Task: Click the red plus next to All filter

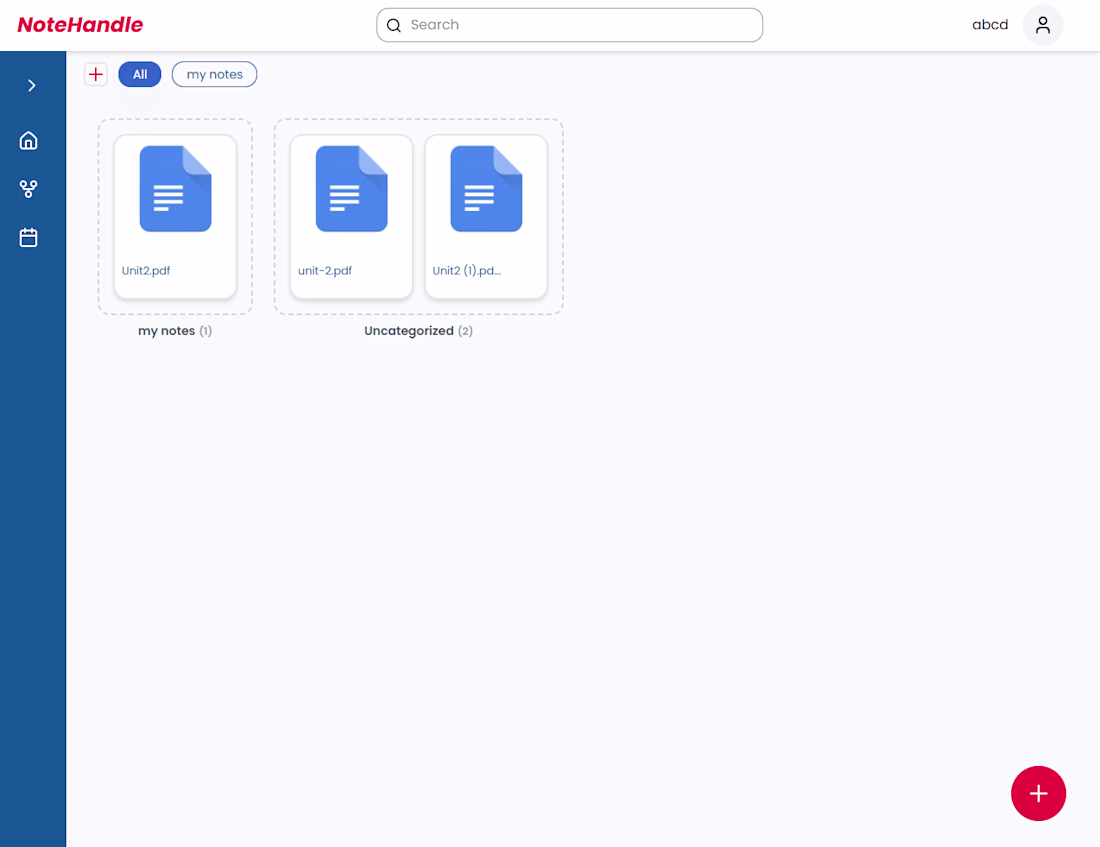Action: coord(96,74)
